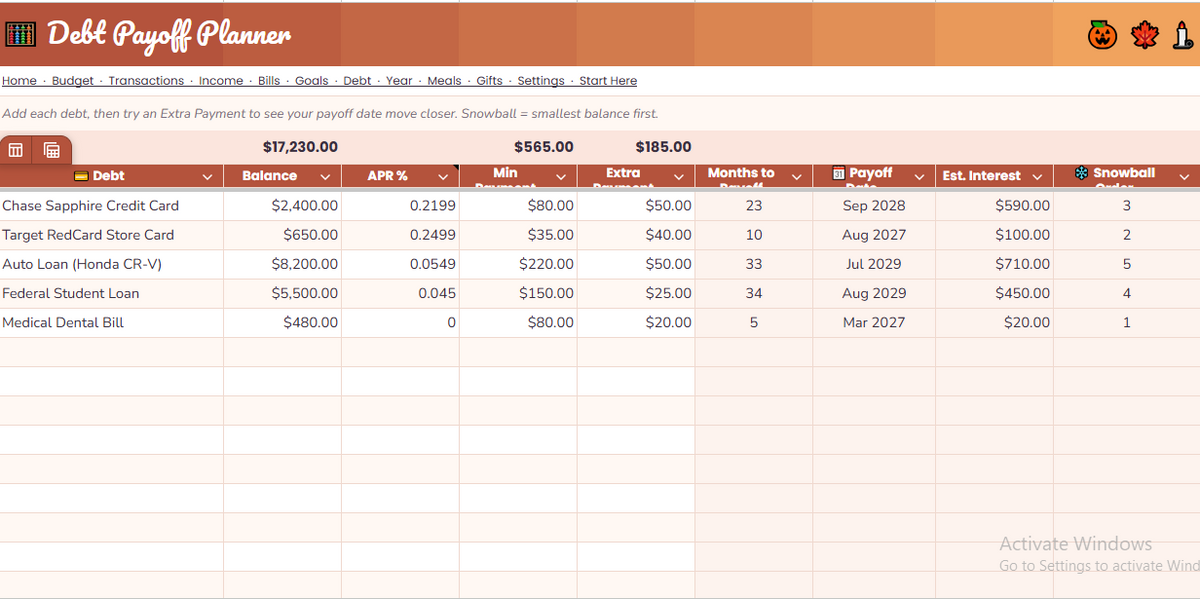Open the Settings navigation link
The height and width of the screenshot is (599, 1200).
point(541,81)
